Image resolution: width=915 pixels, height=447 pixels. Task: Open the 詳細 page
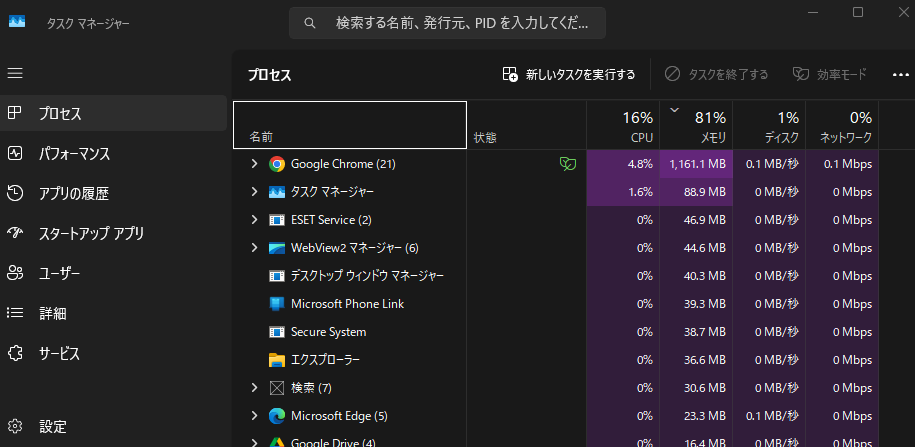[x=113, y=313]
